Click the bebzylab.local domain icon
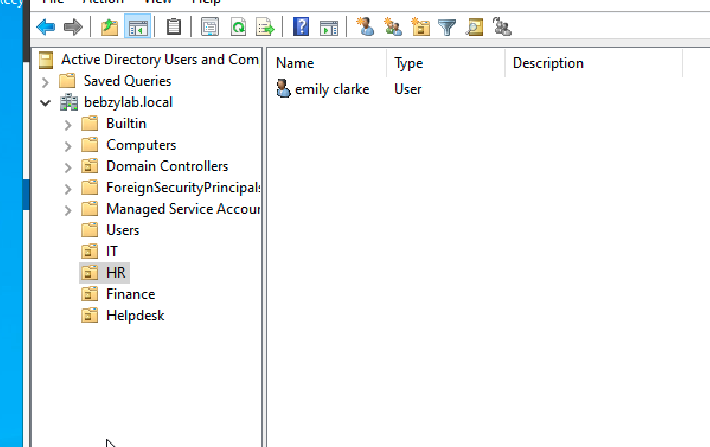The image size is (710, 447). tap(69, 102)
